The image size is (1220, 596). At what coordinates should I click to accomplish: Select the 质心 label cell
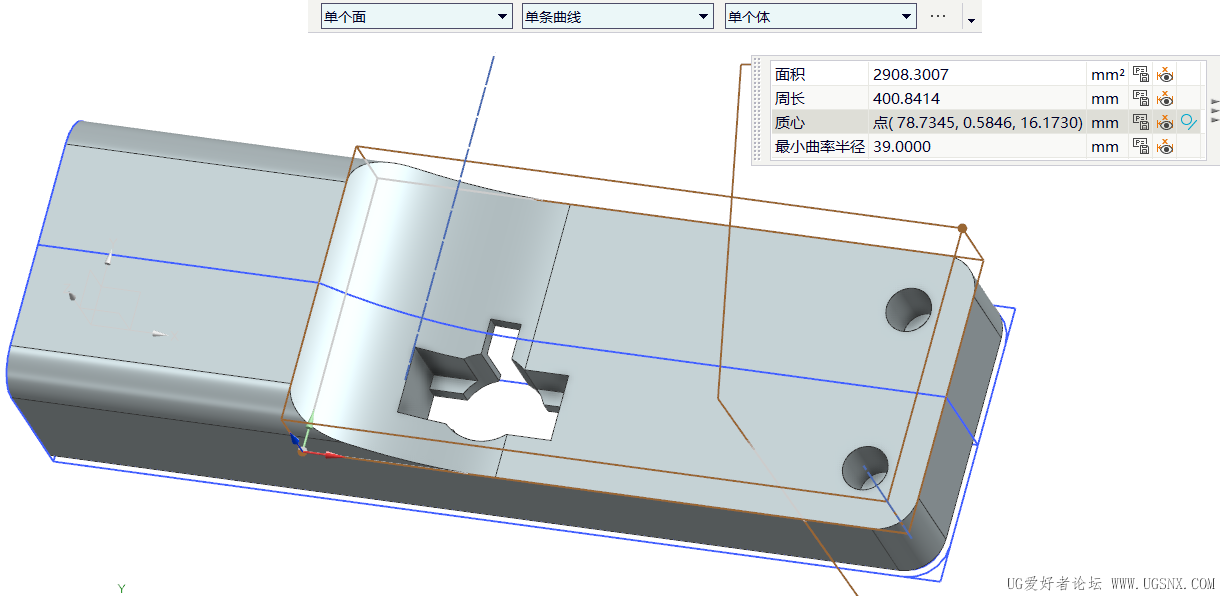(x=820, y=122)
